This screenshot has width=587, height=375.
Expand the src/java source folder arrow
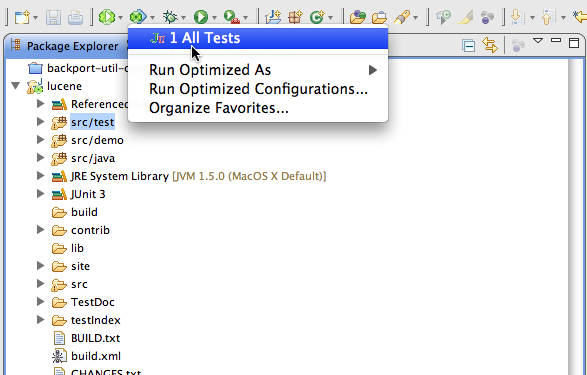(40, 158)
